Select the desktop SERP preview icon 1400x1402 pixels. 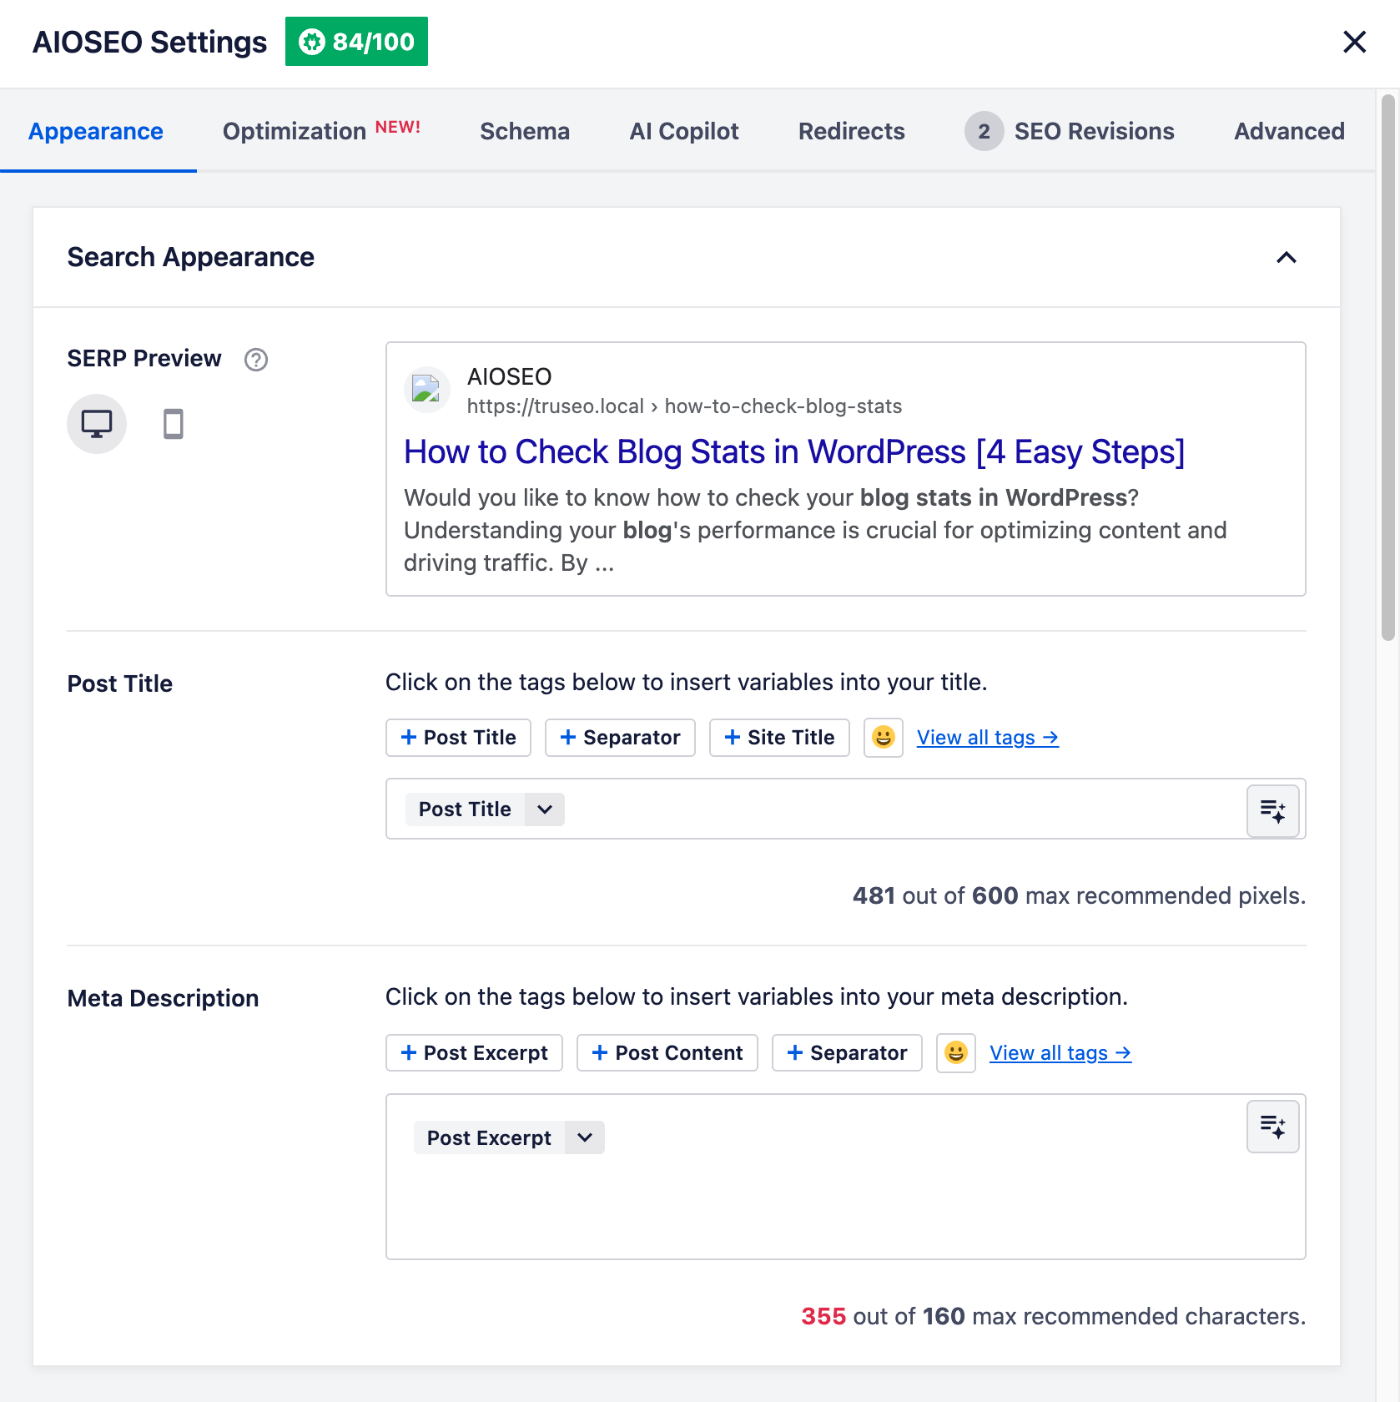click(x=96, y=424)
